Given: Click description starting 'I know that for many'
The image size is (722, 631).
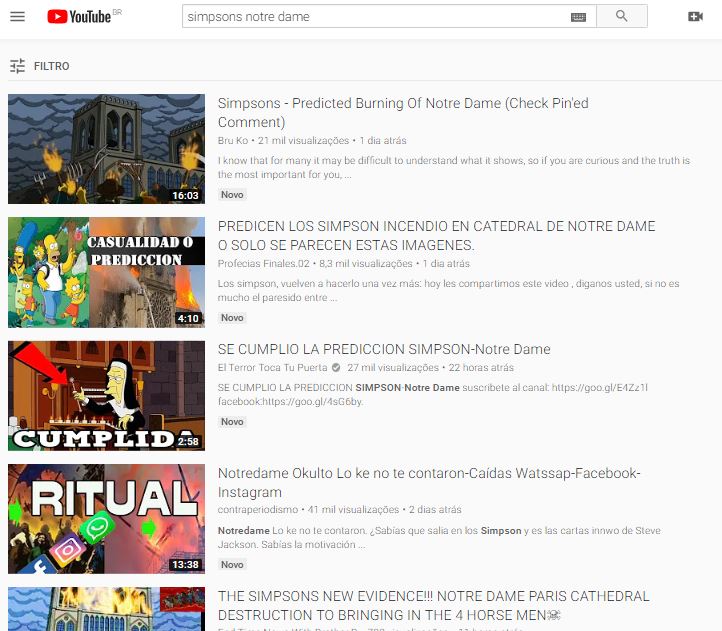Looking at the screenshot, I should point(454,167).
